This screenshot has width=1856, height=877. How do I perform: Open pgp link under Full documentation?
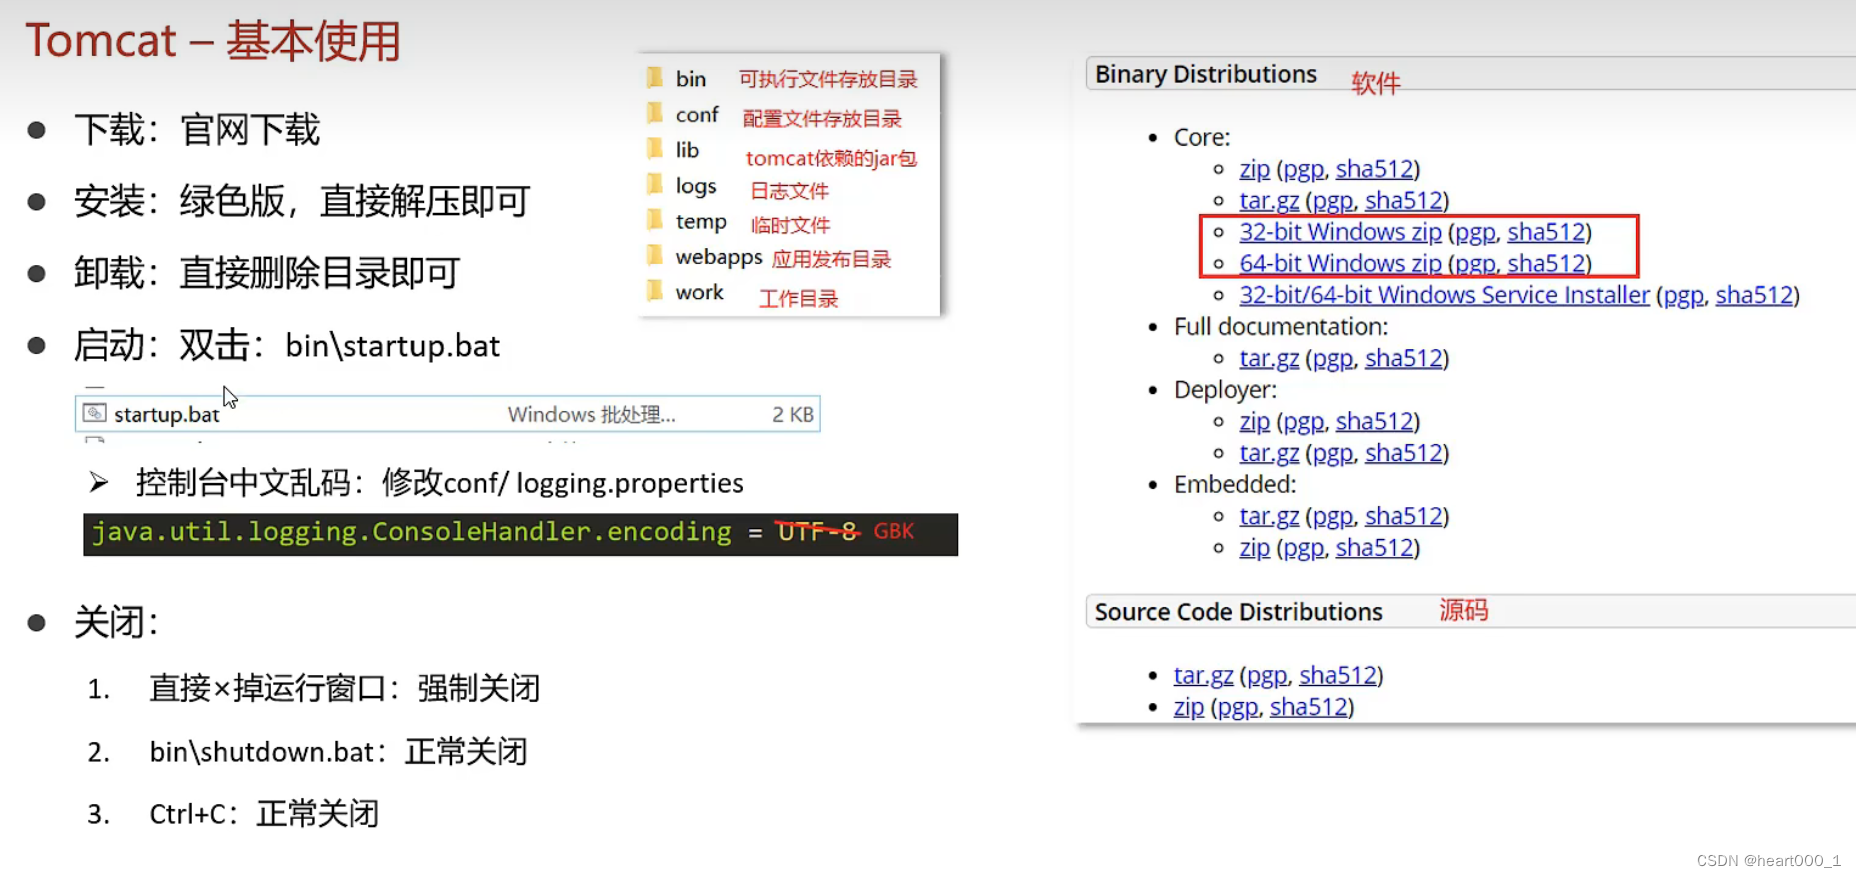click(x=1332, y=358)
